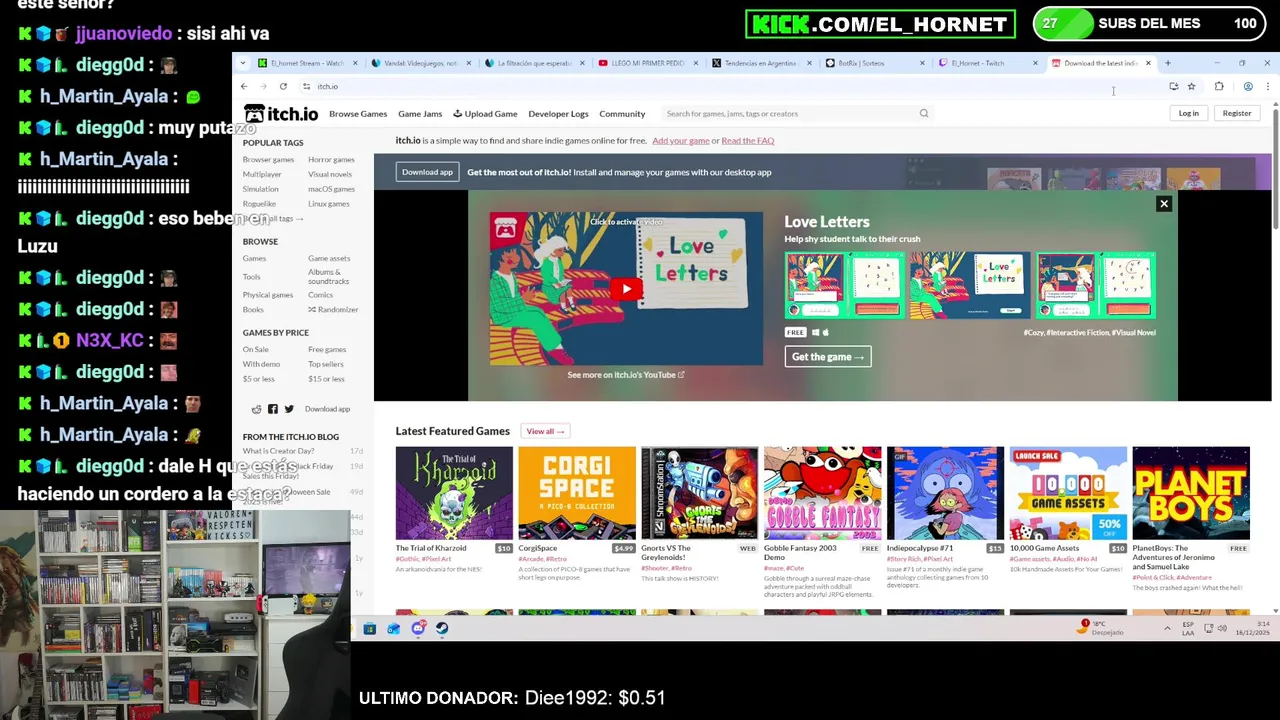Viewport: 1280px width, 720px height.
Task: Expand the browser tab search chevron
Action: (x=242, y=63)
